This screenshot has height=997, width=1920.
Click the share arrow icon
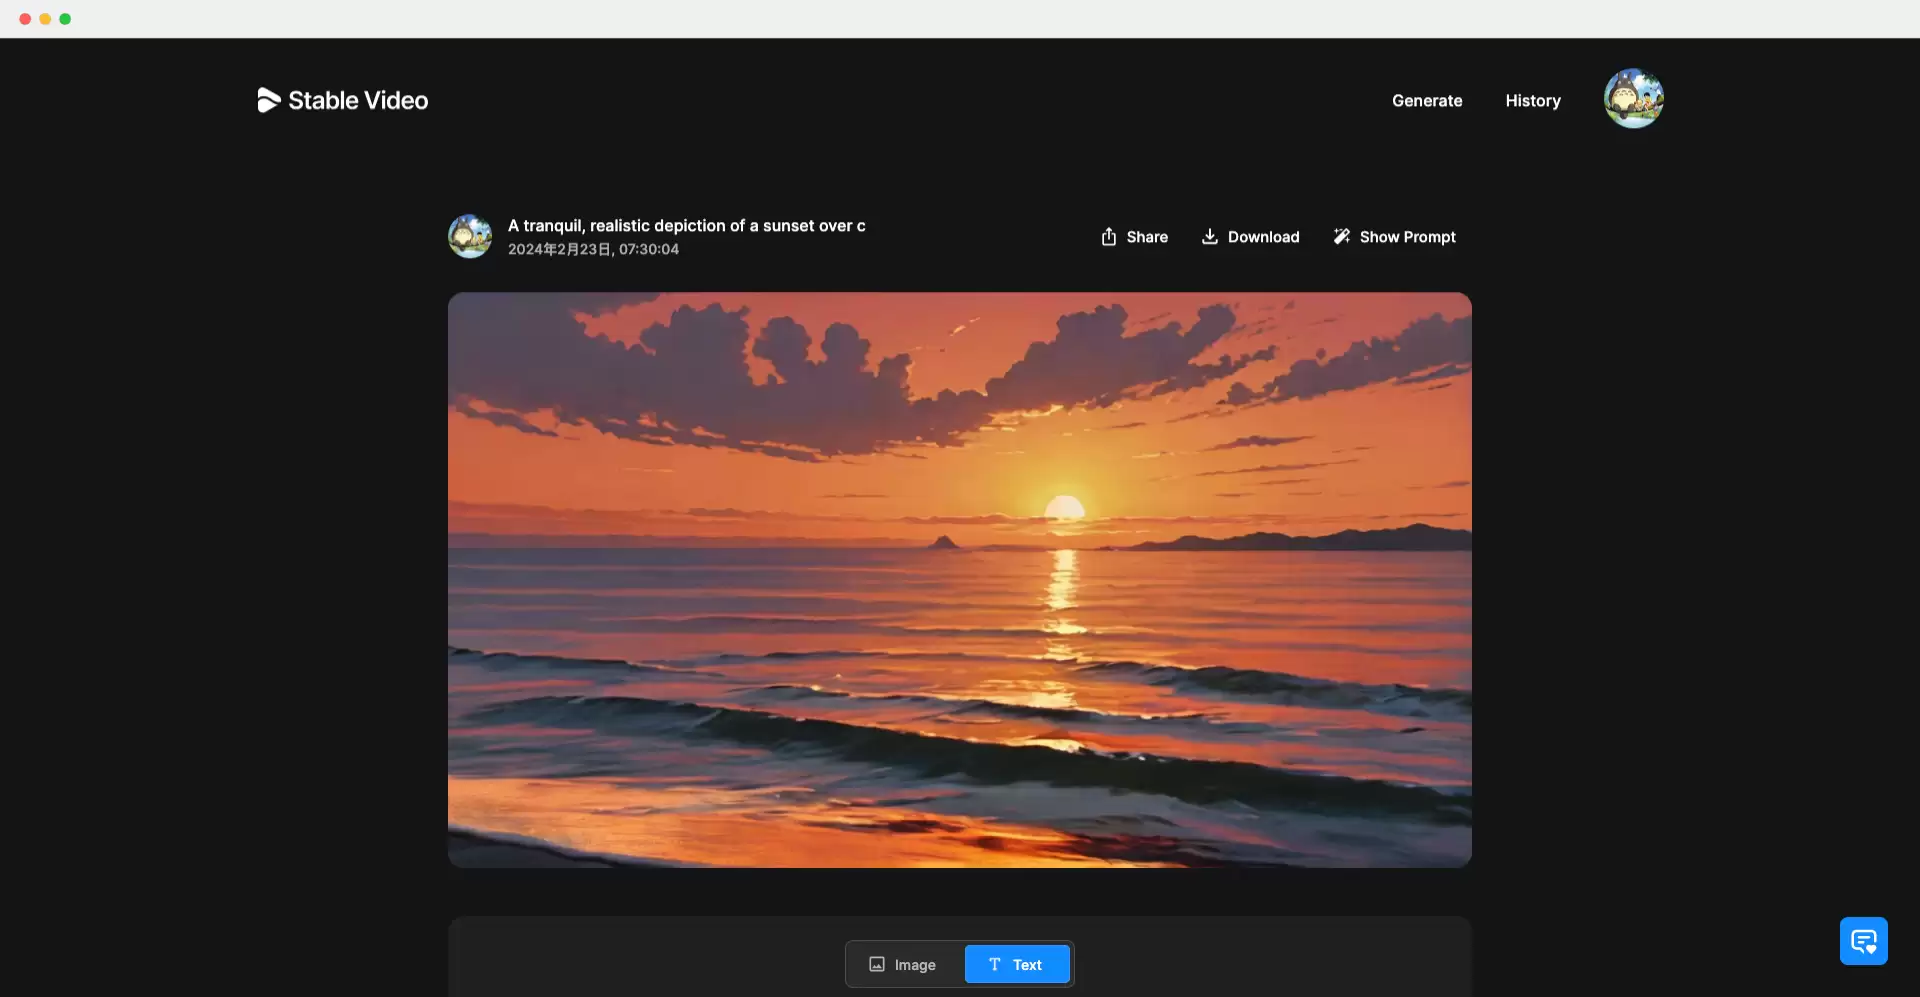pos(1109,237)
